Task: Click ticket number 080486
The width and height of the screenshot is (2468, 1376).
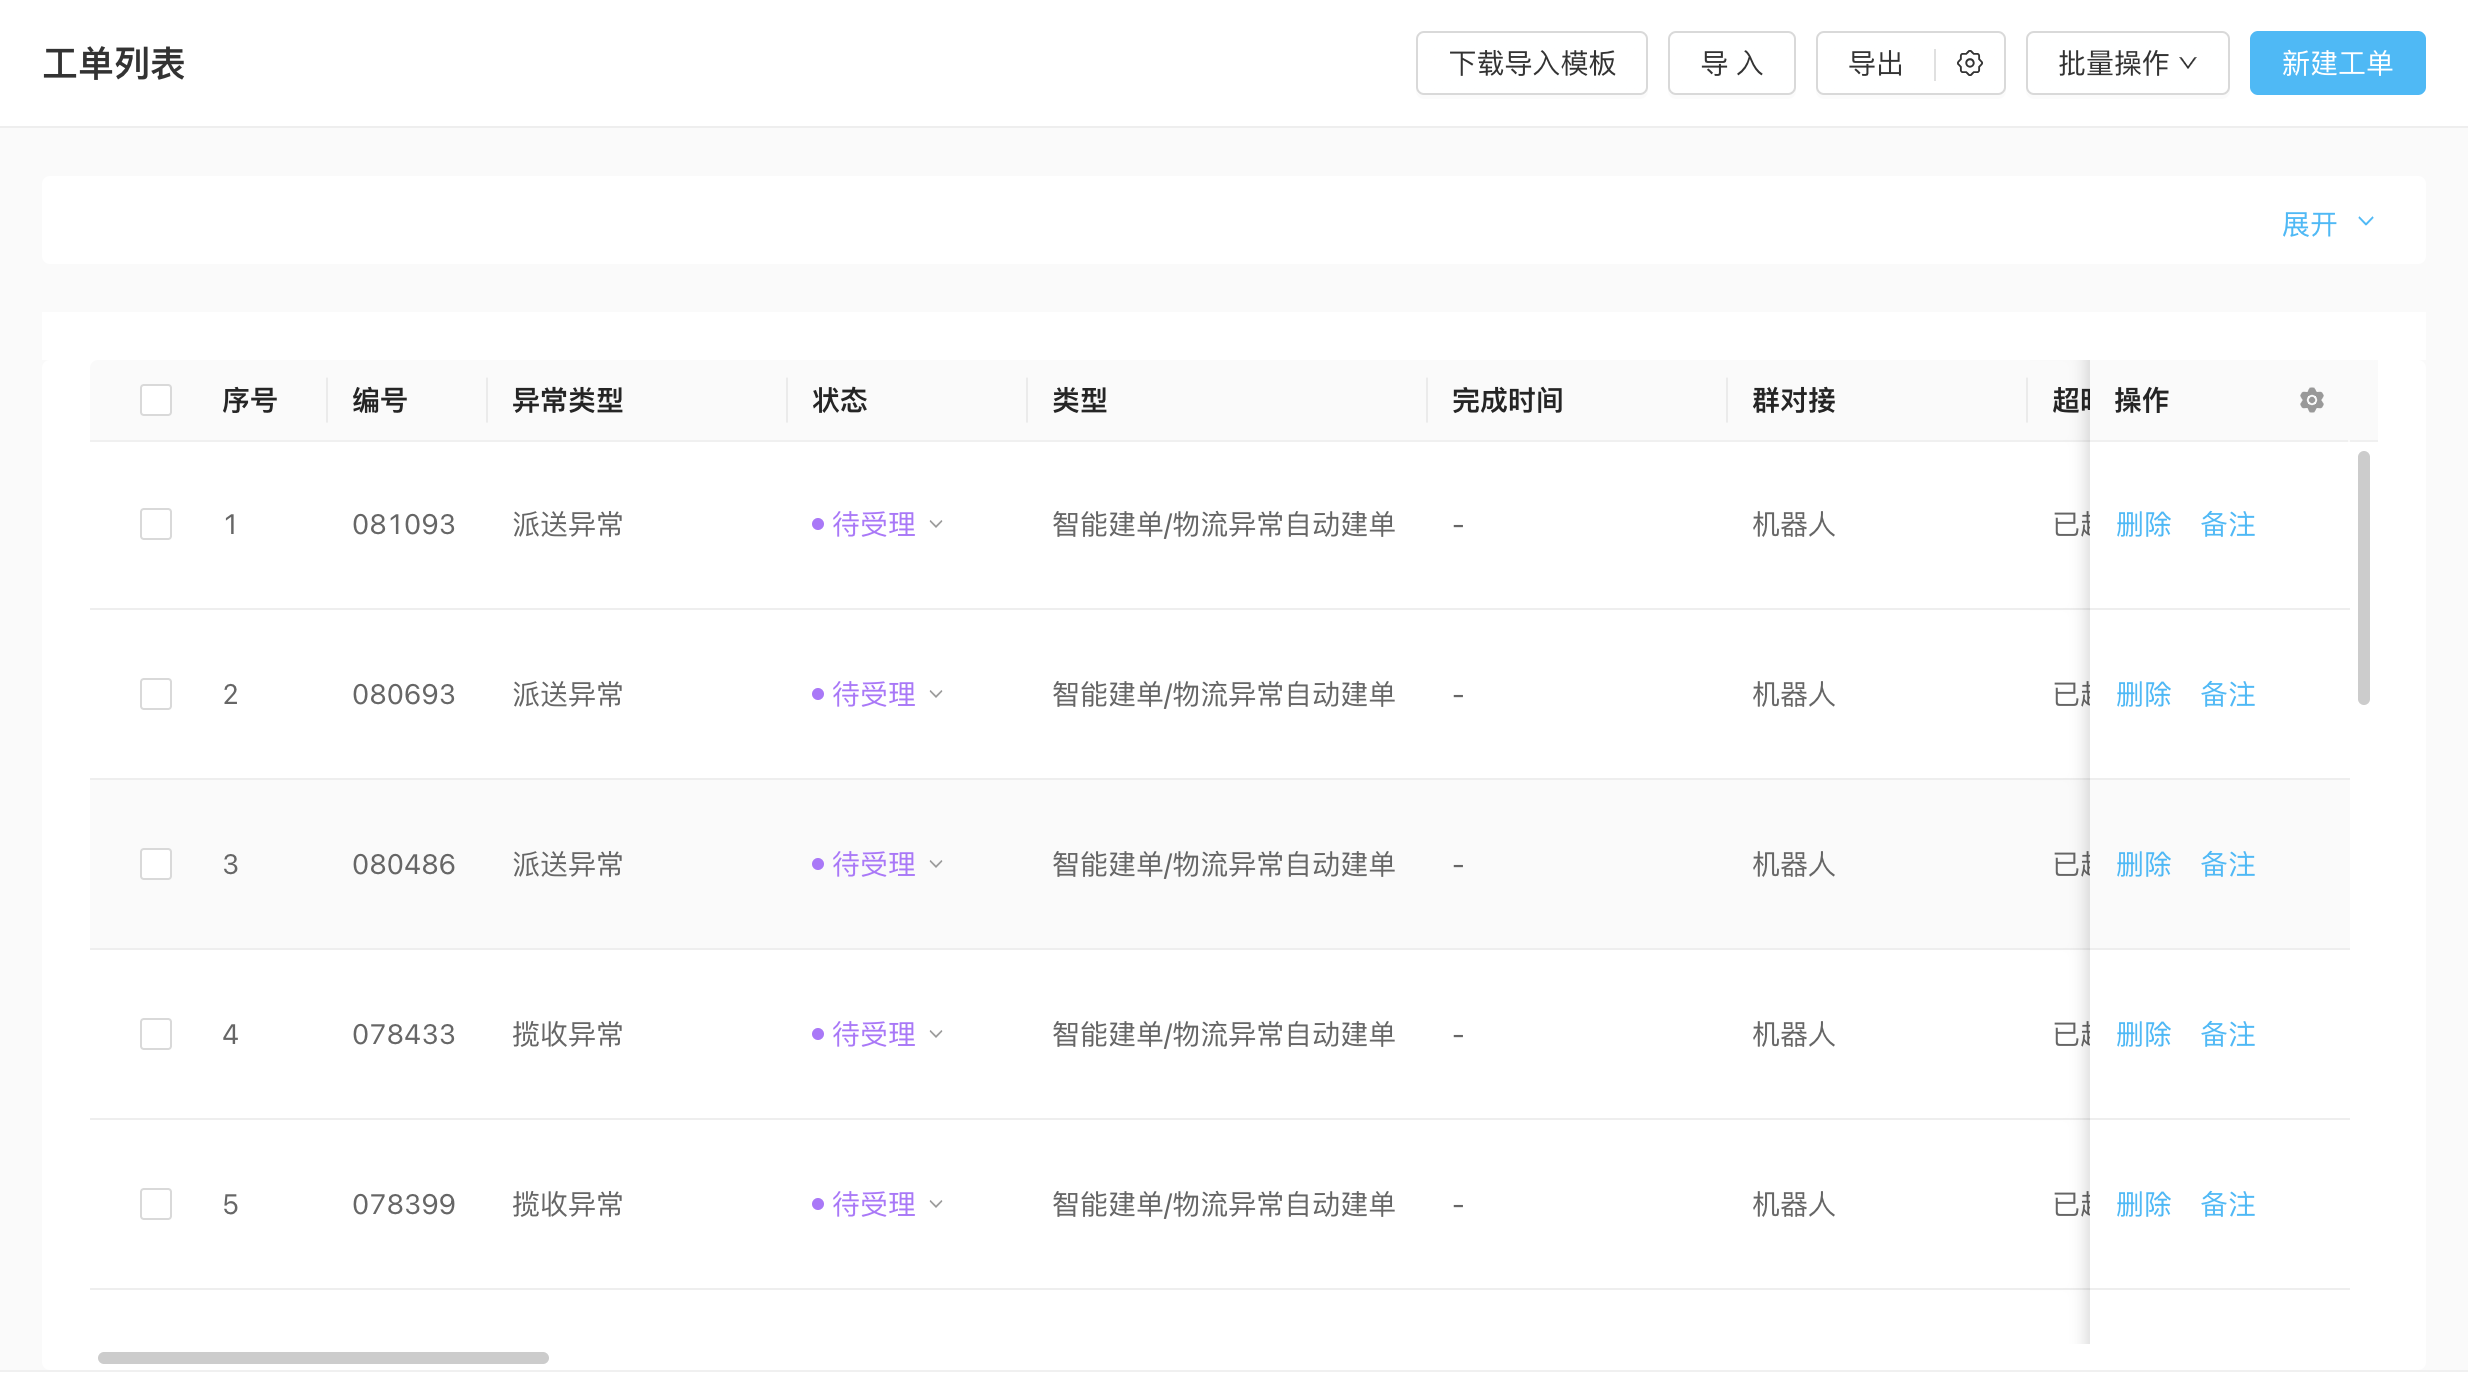Action: [x=403, y=864]
